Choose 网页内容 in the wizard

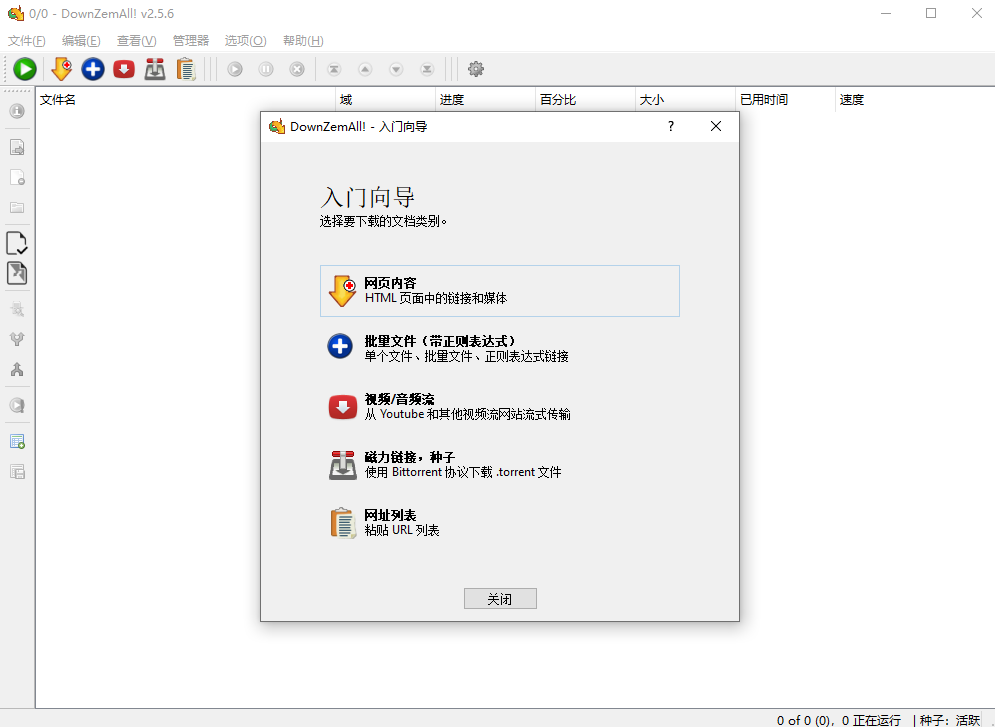tap(500, 291)
